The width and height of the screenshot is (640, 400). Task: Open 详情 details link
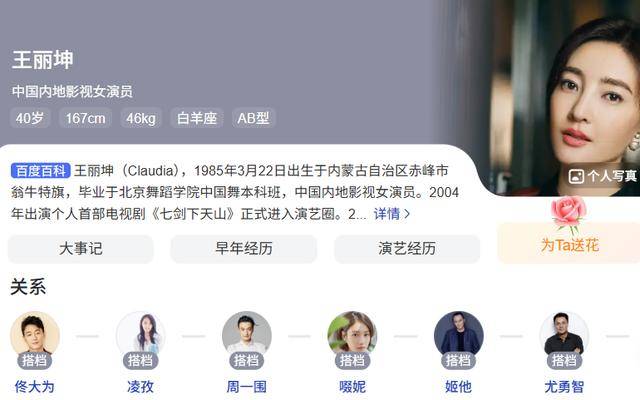point(387,213)
